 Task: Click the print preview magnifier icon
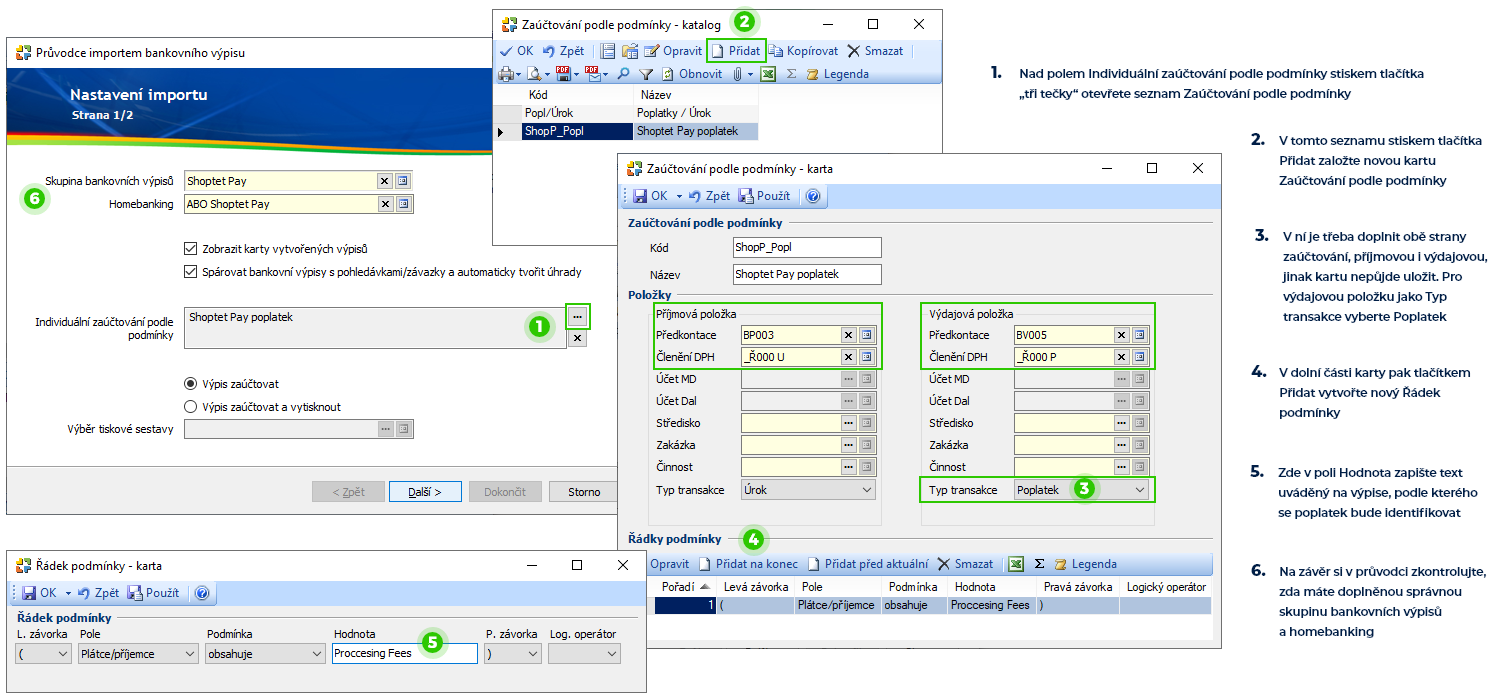tap(534, 74)
